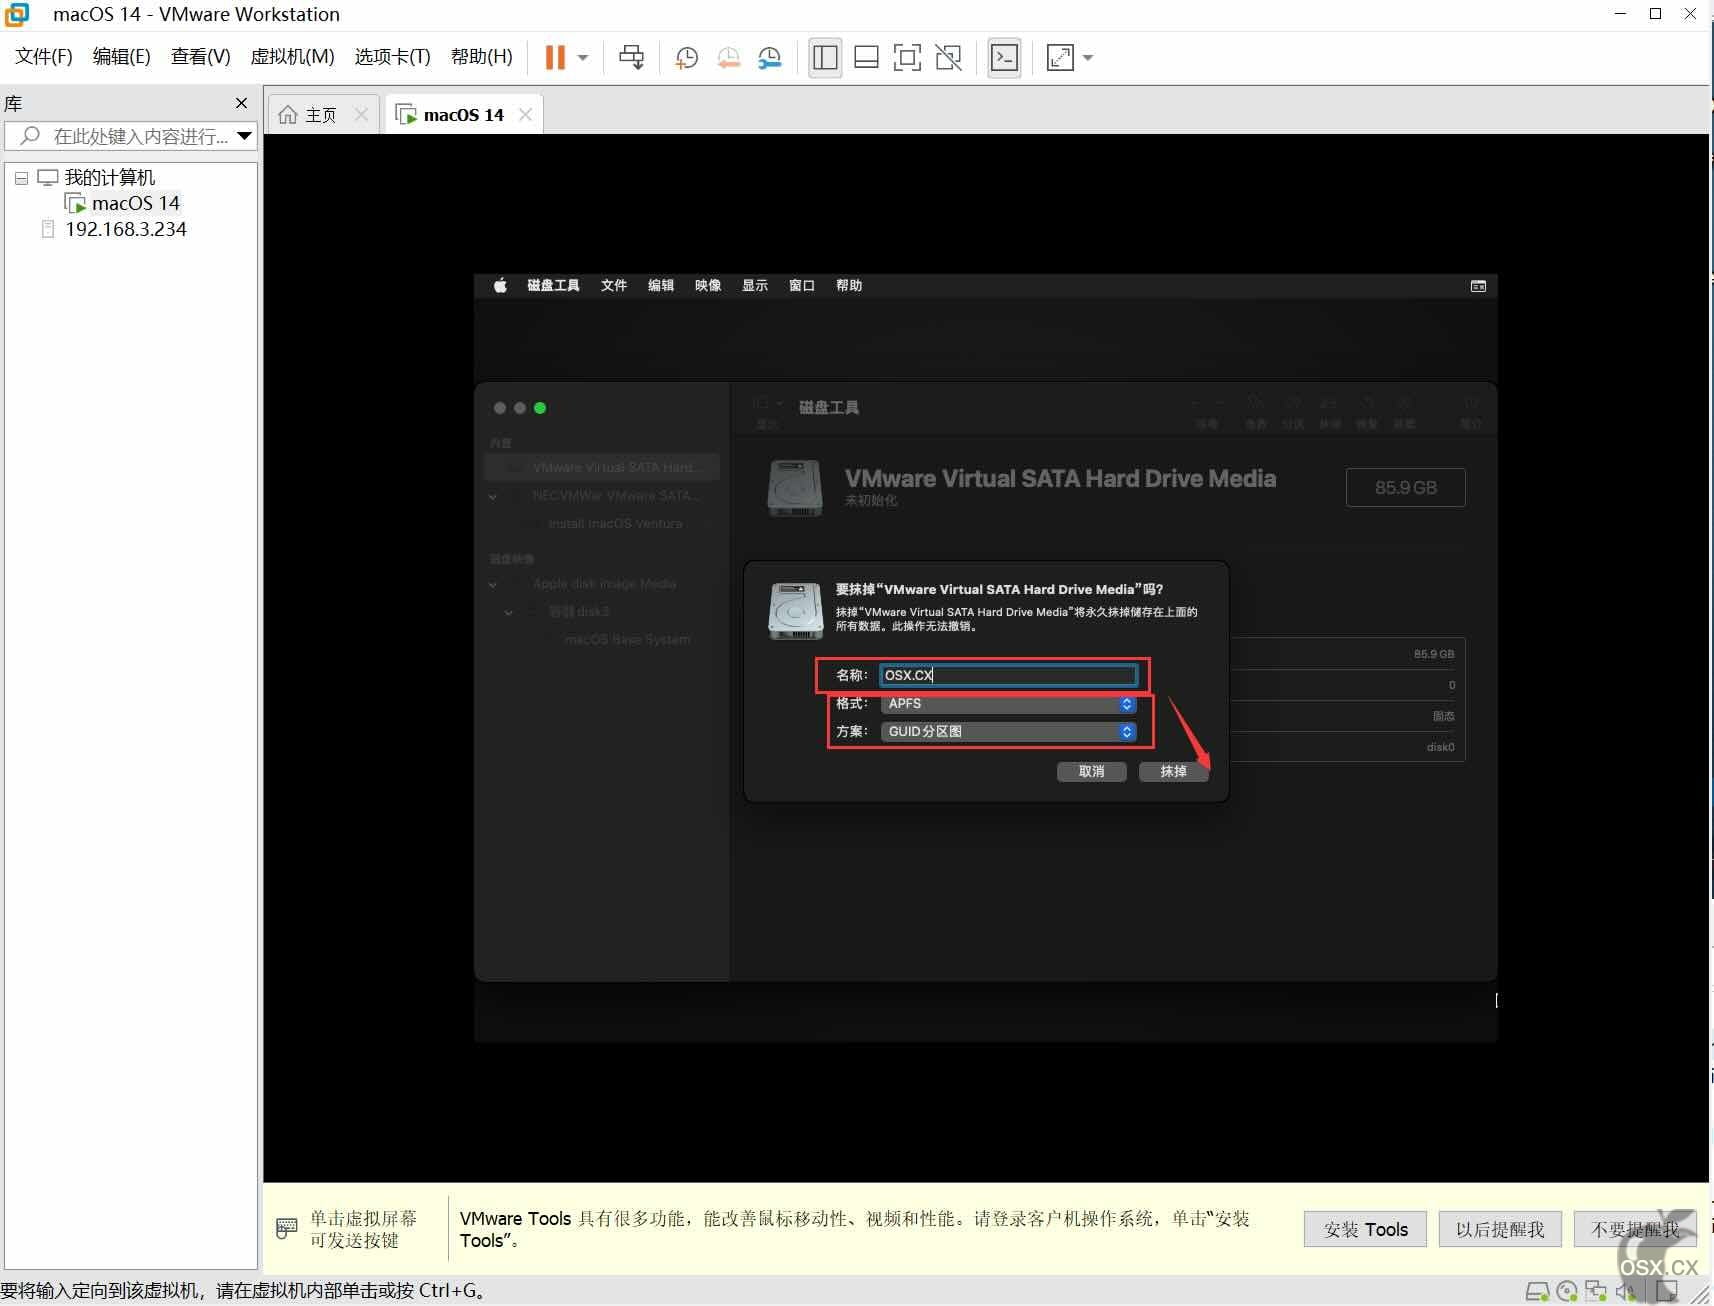The image size is (1714, 1306).
Task: Click the console view icon
Action: tap(1004, 57)
